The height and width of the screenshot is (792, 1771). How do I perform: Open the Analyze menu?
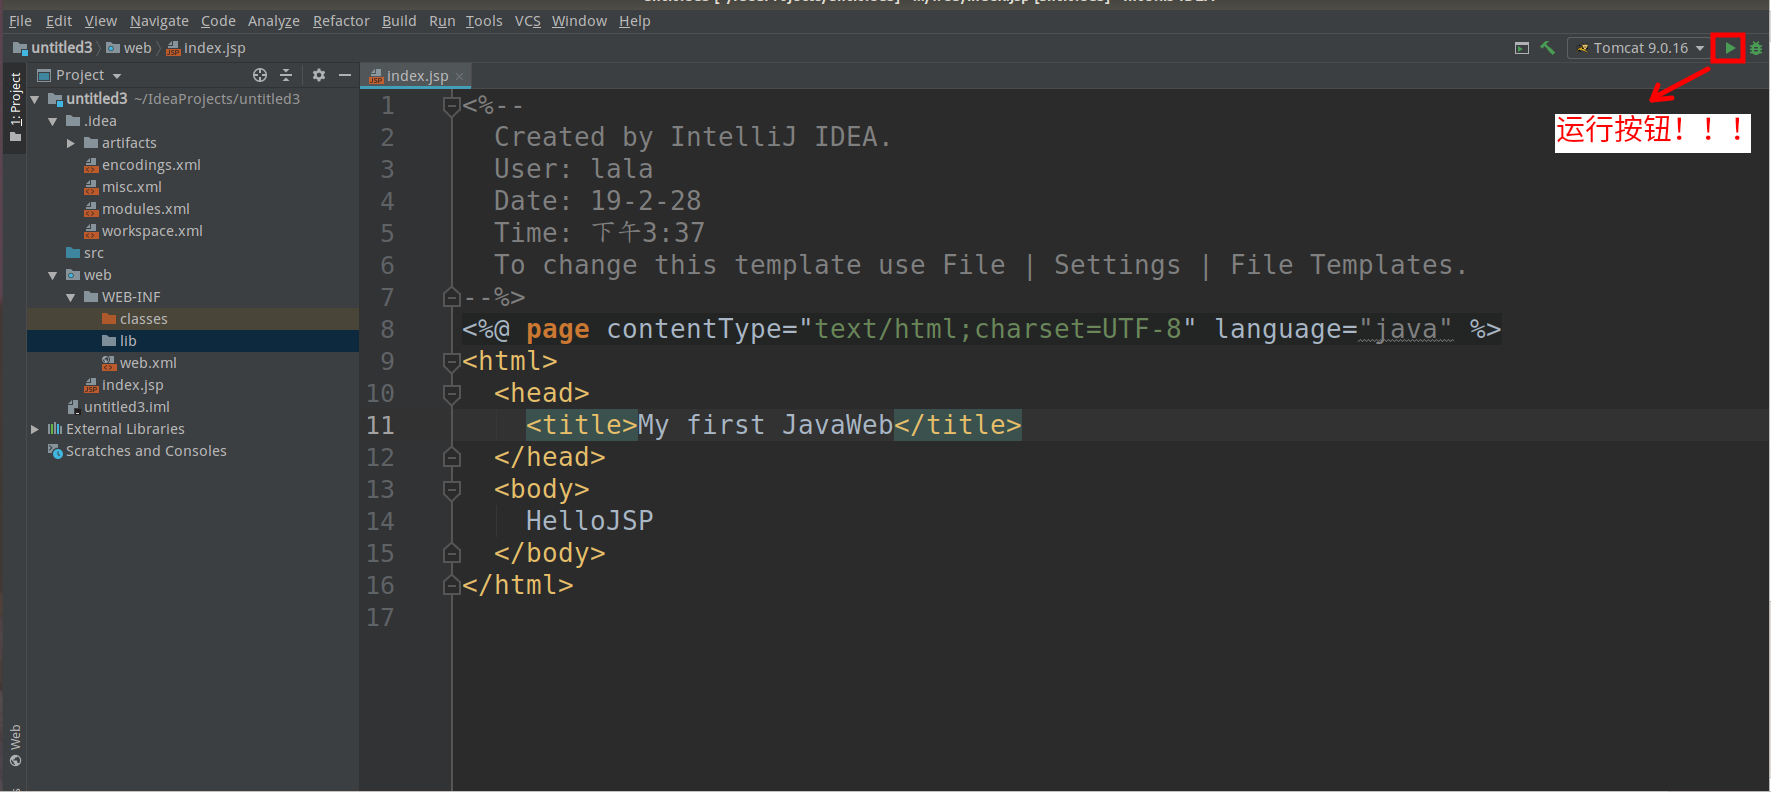point(273,21)
